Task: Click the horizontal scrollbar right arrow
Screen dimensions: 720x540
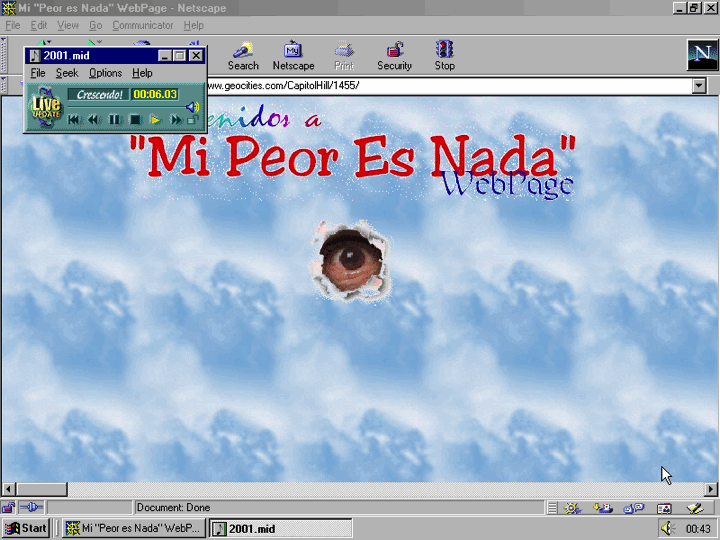Action: pyautogui.click(x=711, y=490)
